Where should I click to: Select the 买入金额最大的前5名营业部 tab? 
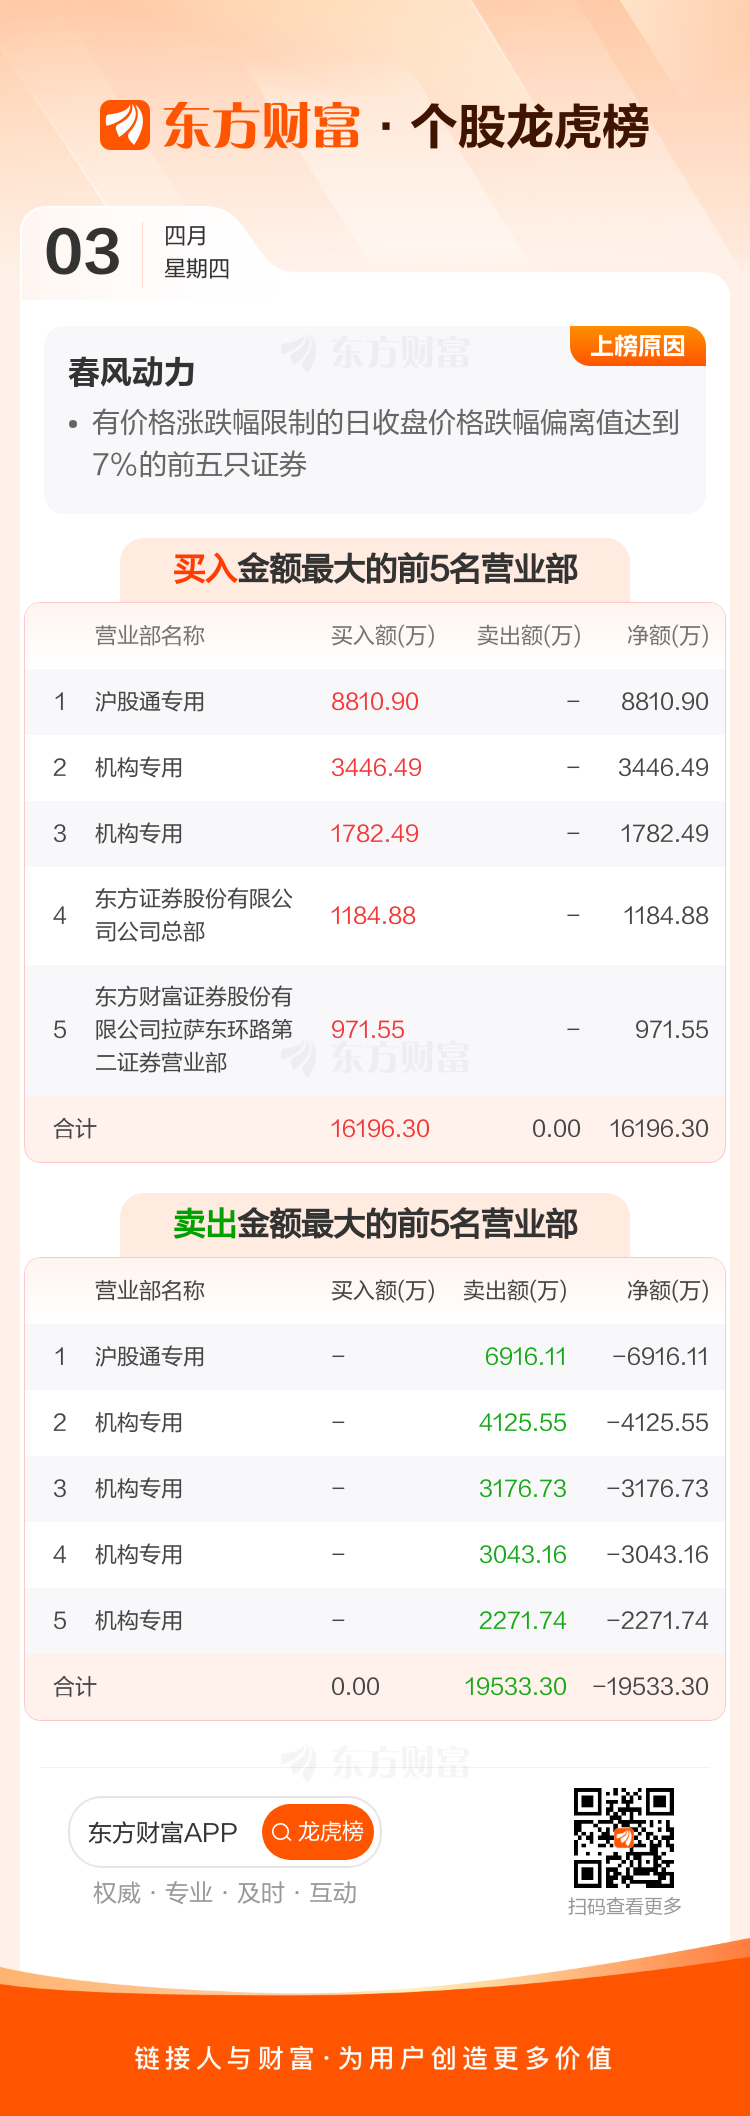pos(375,570)
